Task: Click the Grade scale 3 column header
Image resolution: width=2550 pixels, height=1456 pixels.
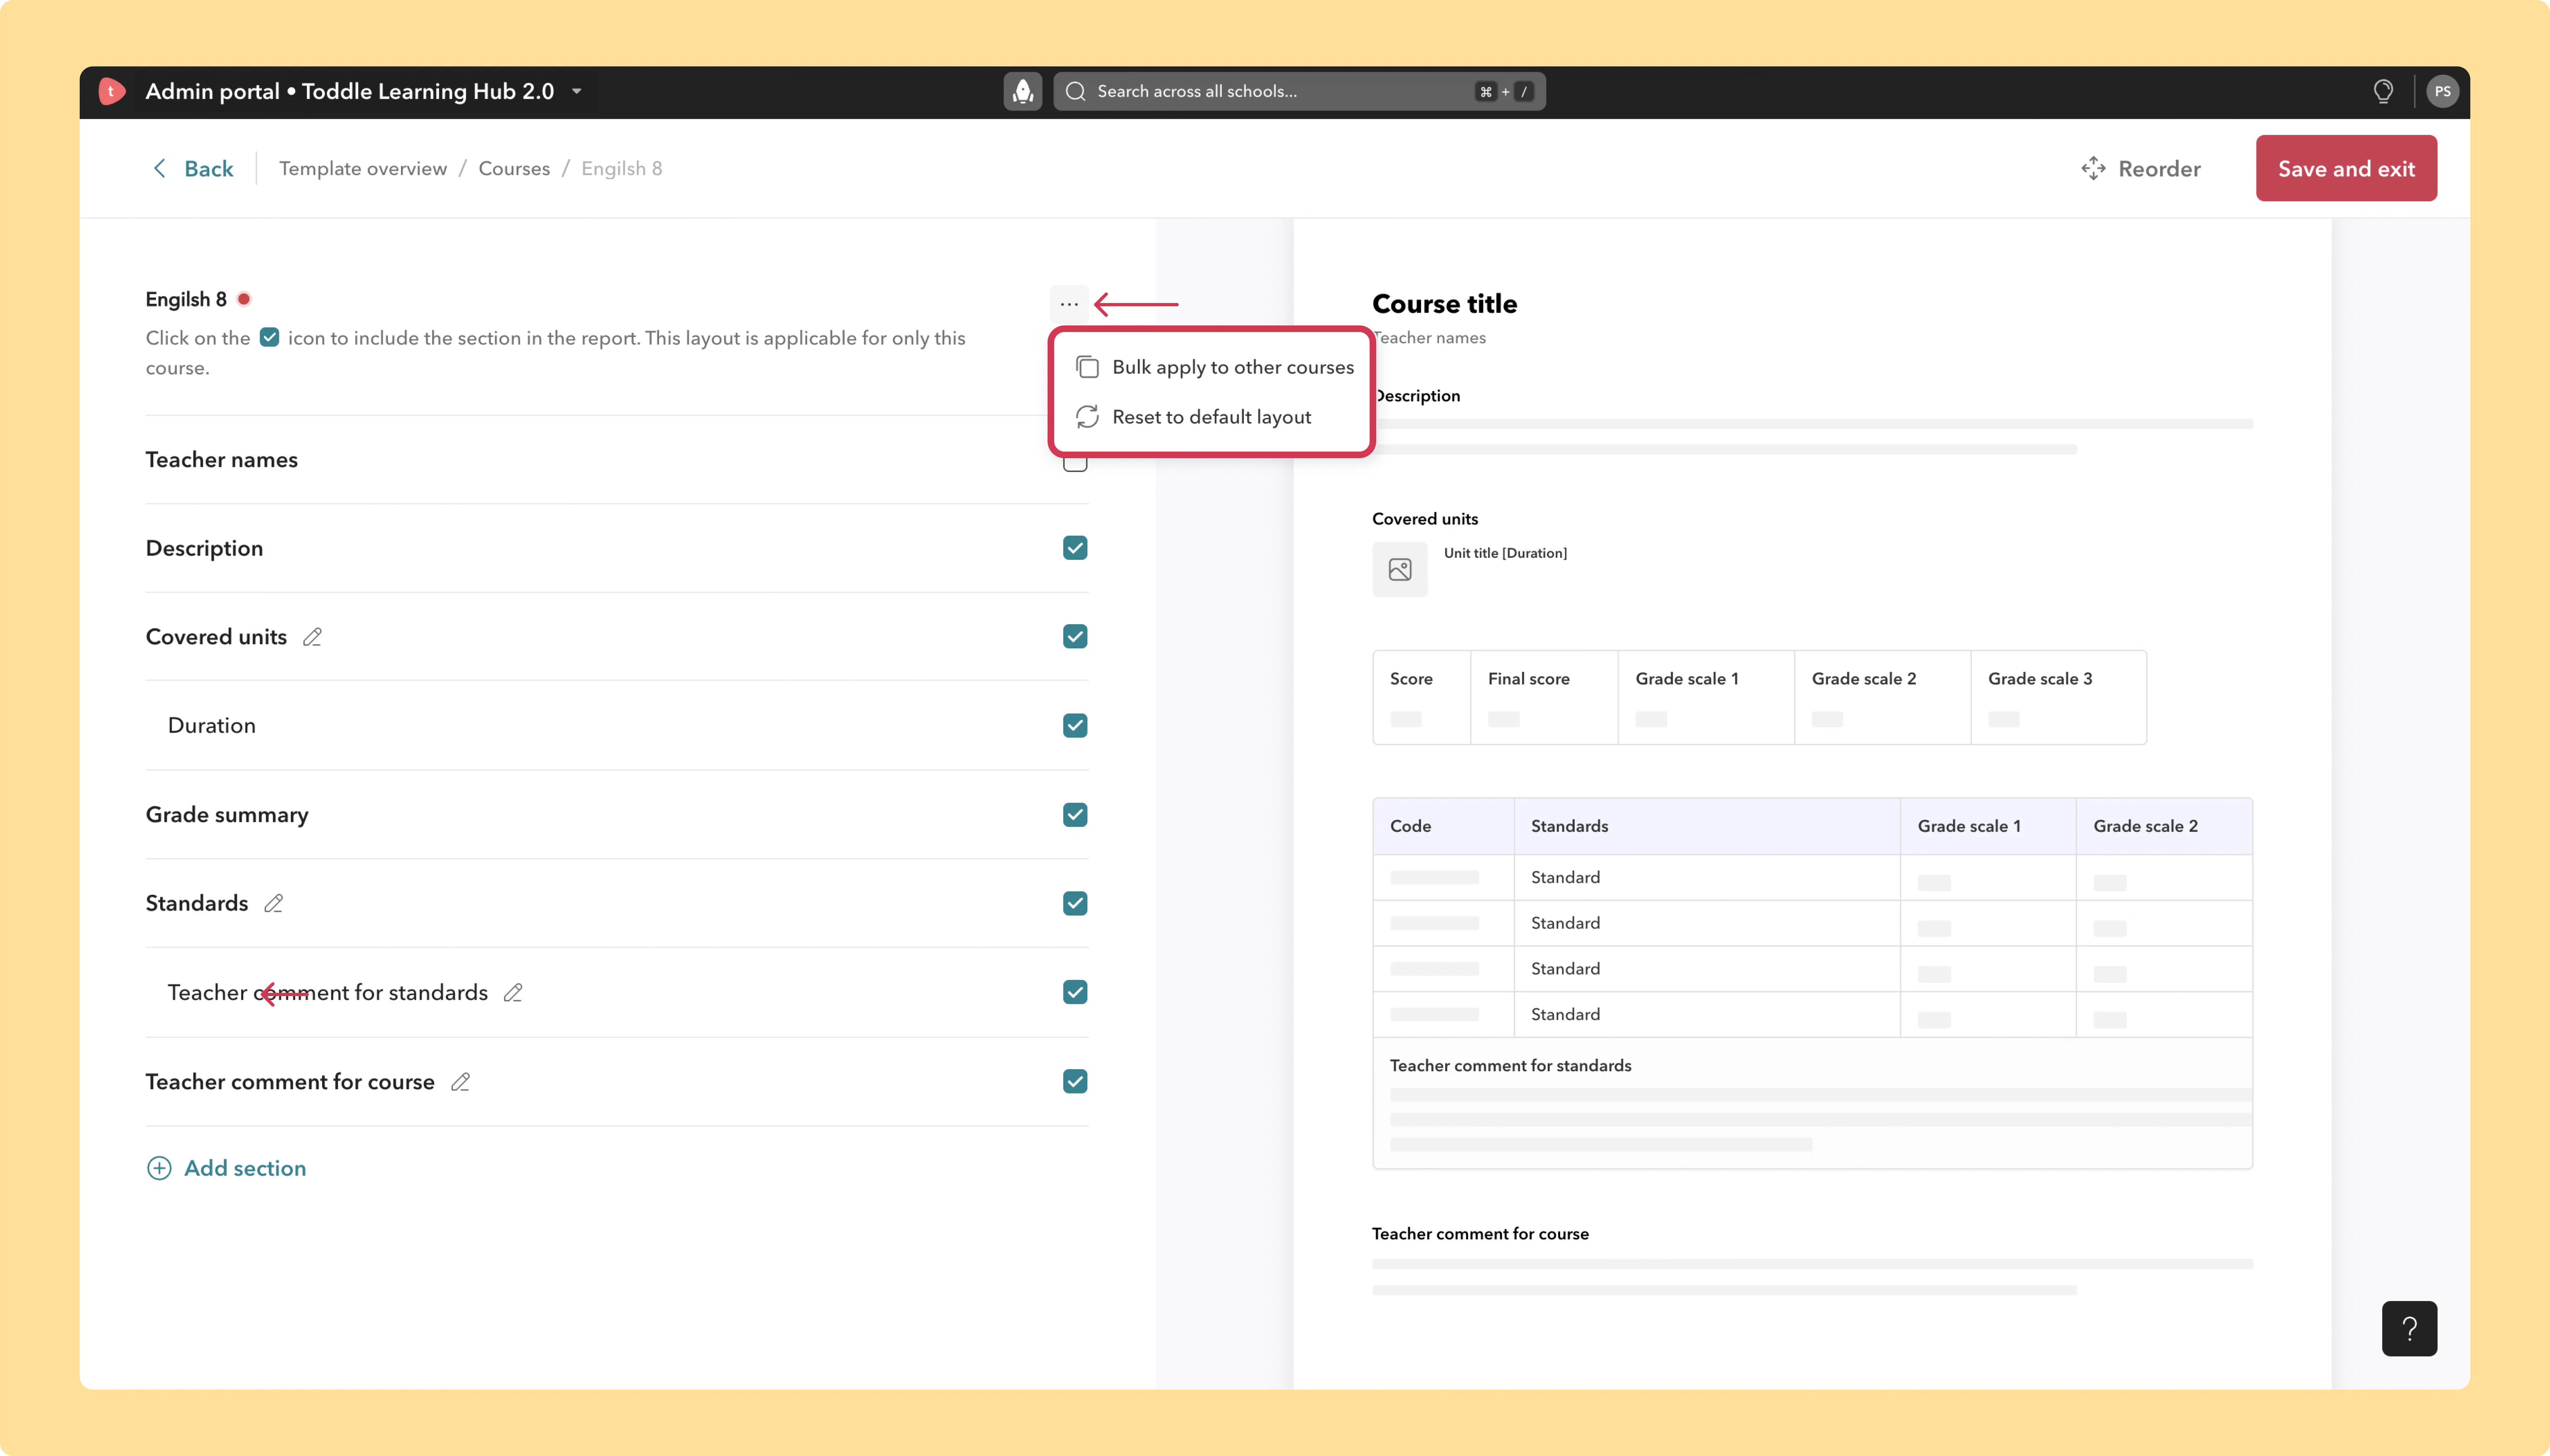Action: [x=2040, y=679]
